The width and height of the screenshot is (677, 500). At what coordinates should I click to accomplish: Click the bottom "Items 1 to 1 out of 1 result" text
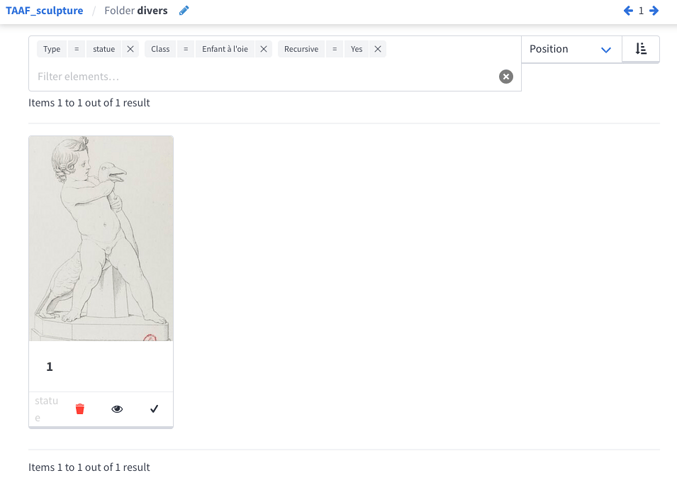tap(89, 467)
